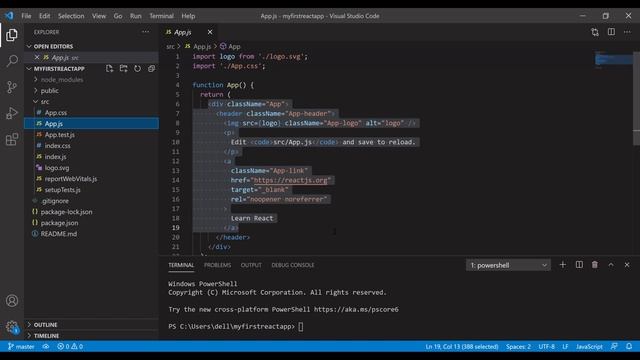
Task: Maximize the terminal panel size
Action: click(611, 265)
